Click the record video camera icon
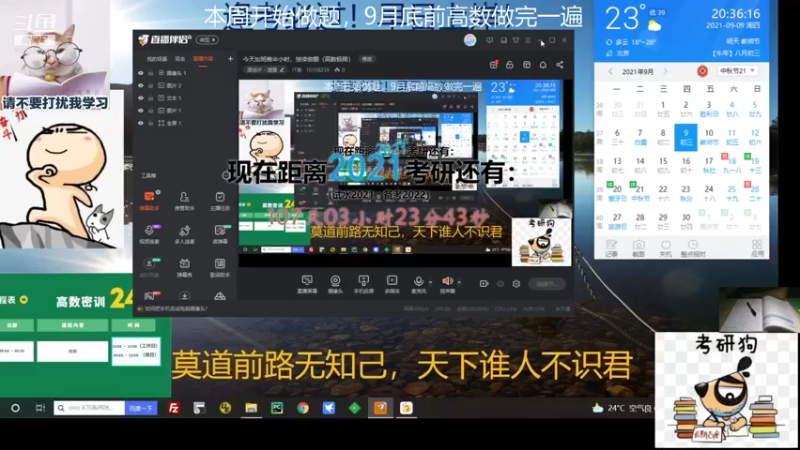 [484, 284]
